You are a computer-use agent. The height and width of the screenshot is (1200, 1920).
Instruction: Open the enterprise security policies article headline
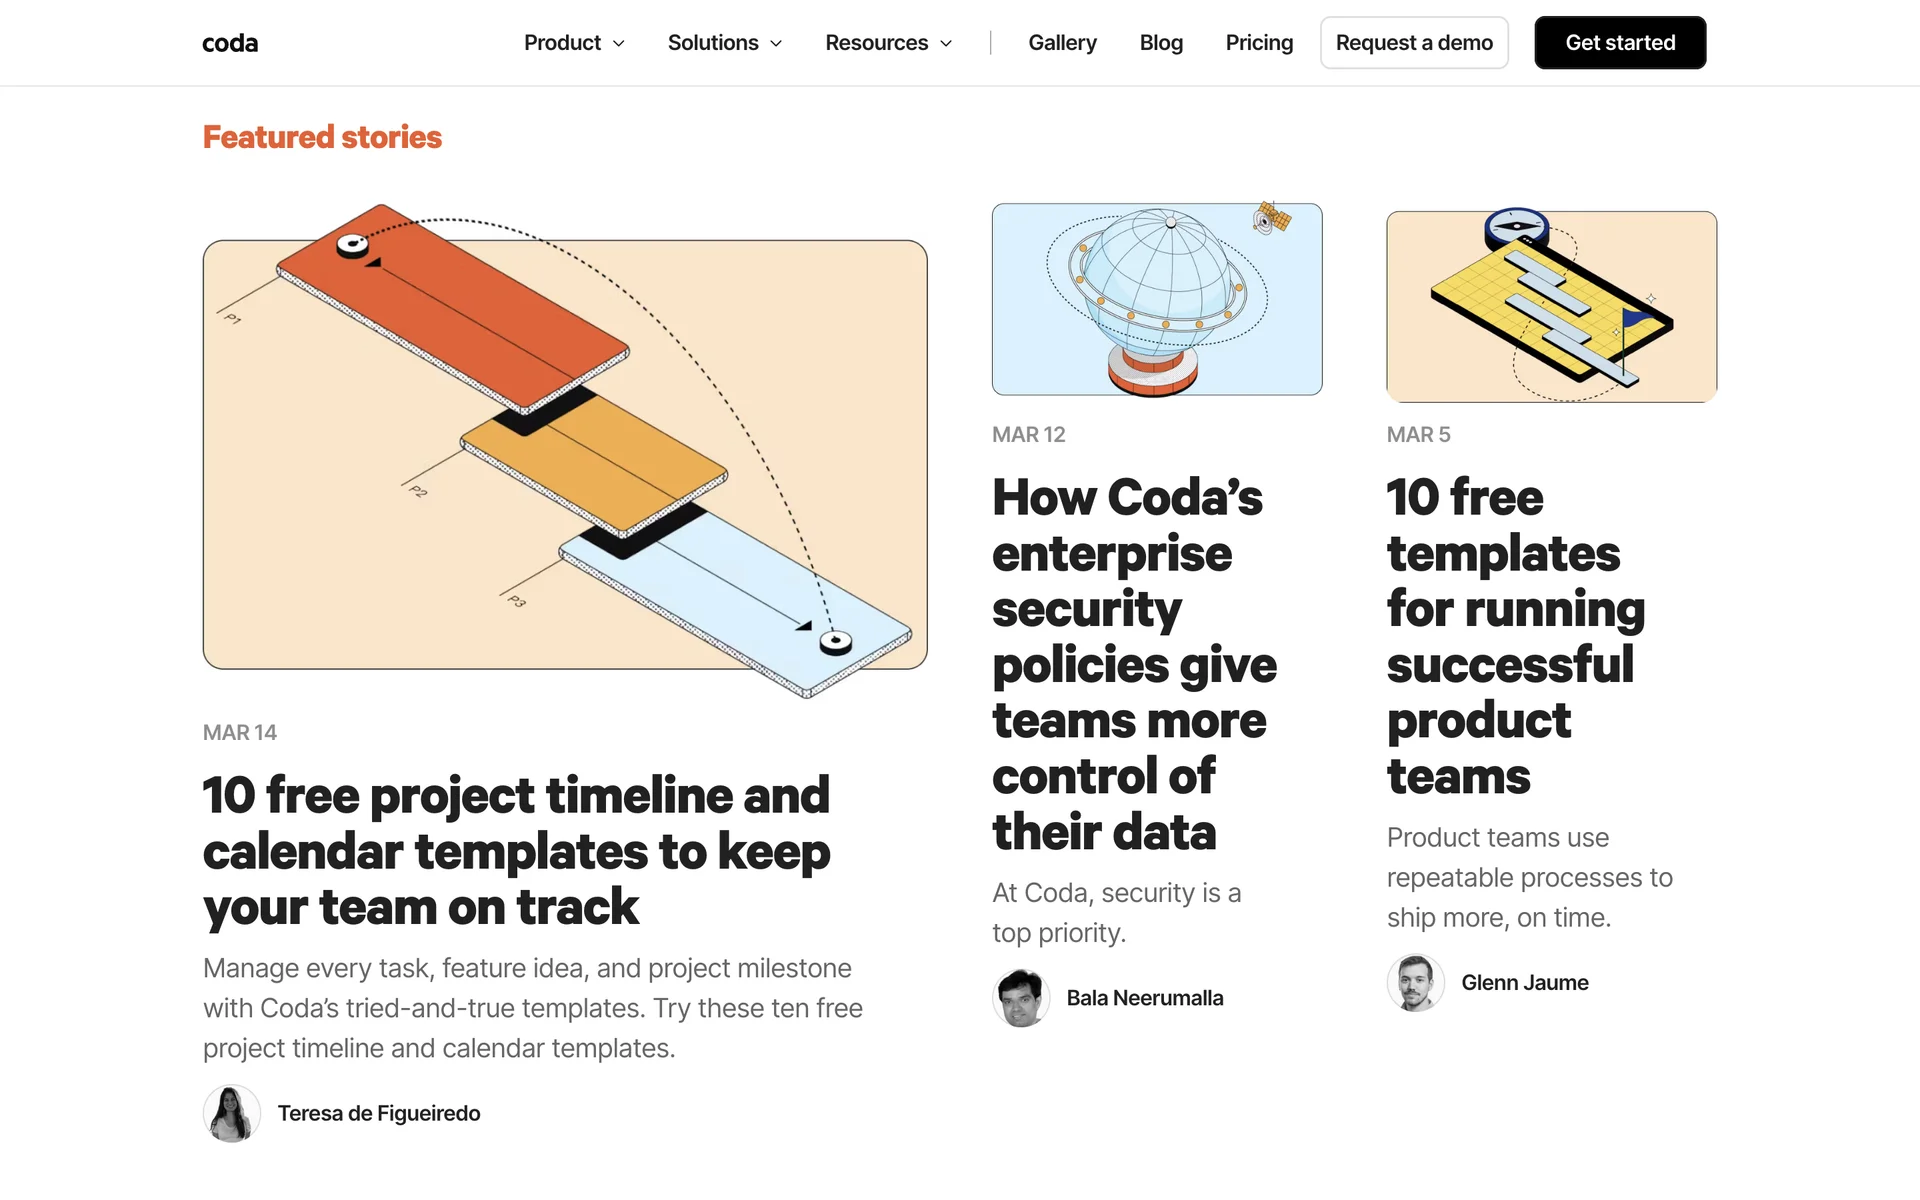click(x=1134, y=664)
